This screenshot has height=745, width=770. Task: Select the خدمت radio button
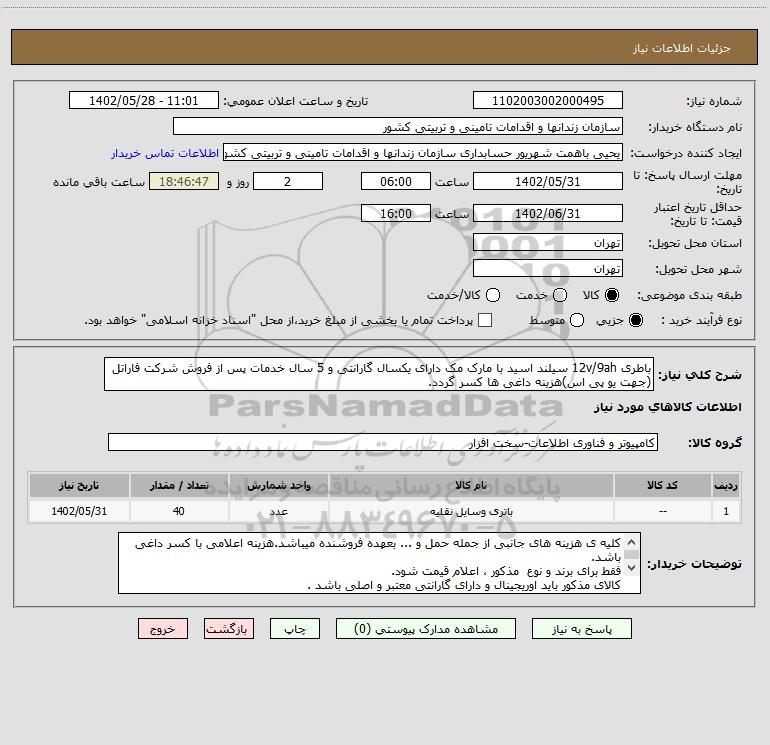click(560, 295)
